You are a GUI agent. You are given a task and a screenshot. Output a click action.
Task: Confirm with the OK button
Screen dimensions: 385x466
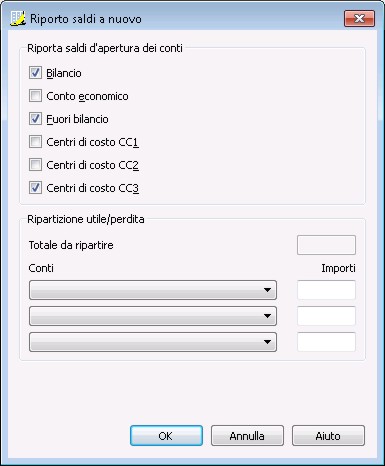(166, 436)
